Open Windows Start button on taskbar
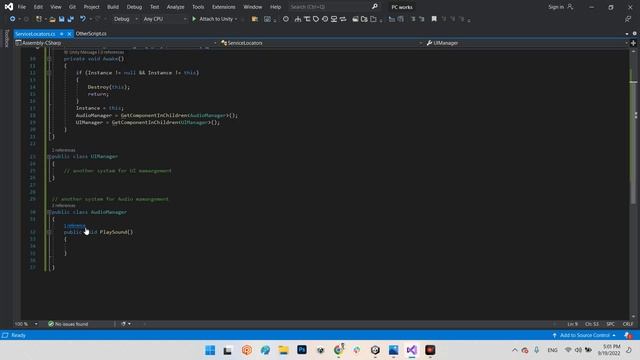The image size is (640, 360). 210,350
